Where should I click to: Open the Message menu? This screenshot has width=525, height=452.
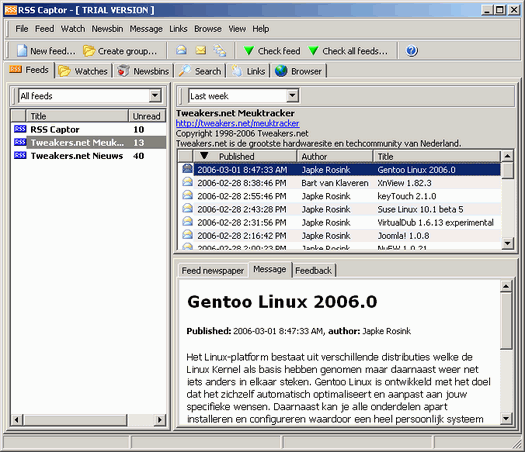[146, 29]
